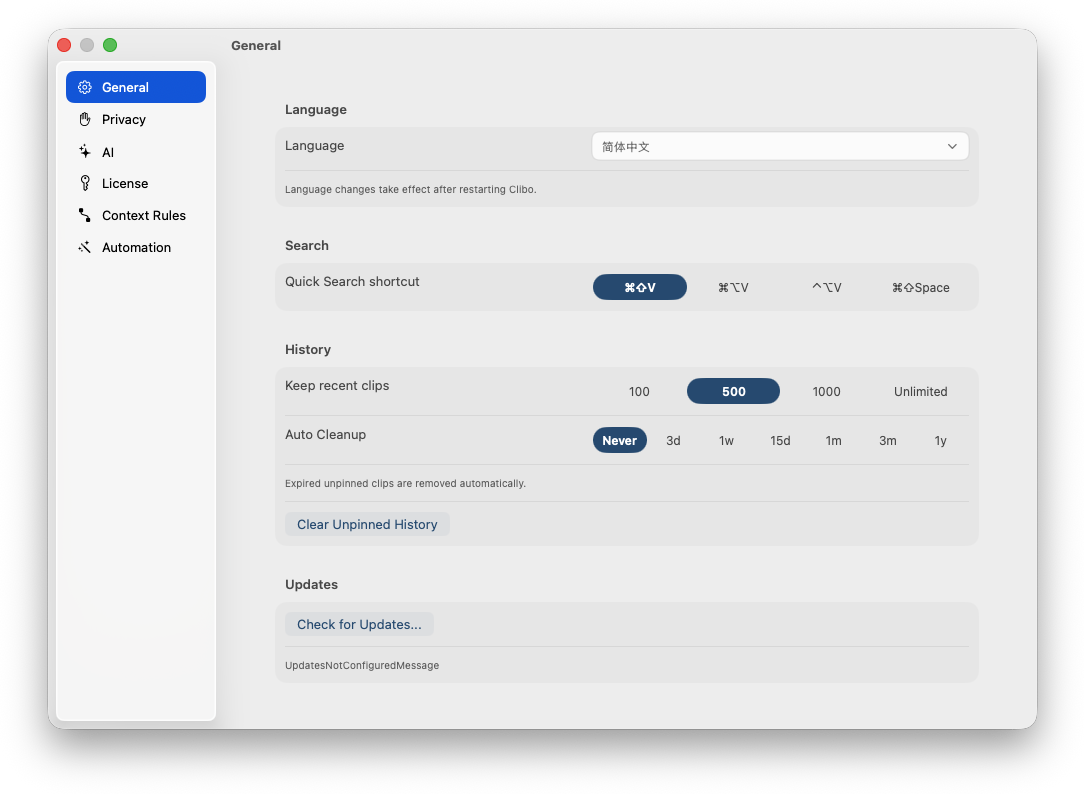
Task: Click the 'Language changes take effect' note
Action: coord(411,189)
